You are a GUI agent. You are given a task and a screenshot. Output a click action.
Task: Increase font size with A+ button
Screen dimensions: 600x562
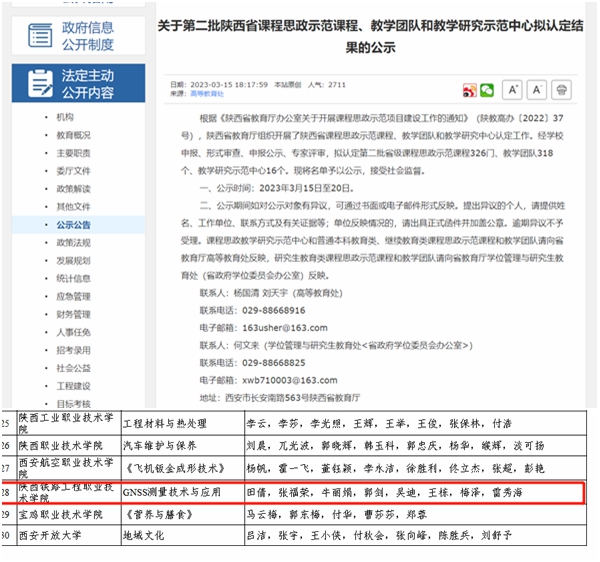(513, 89)
